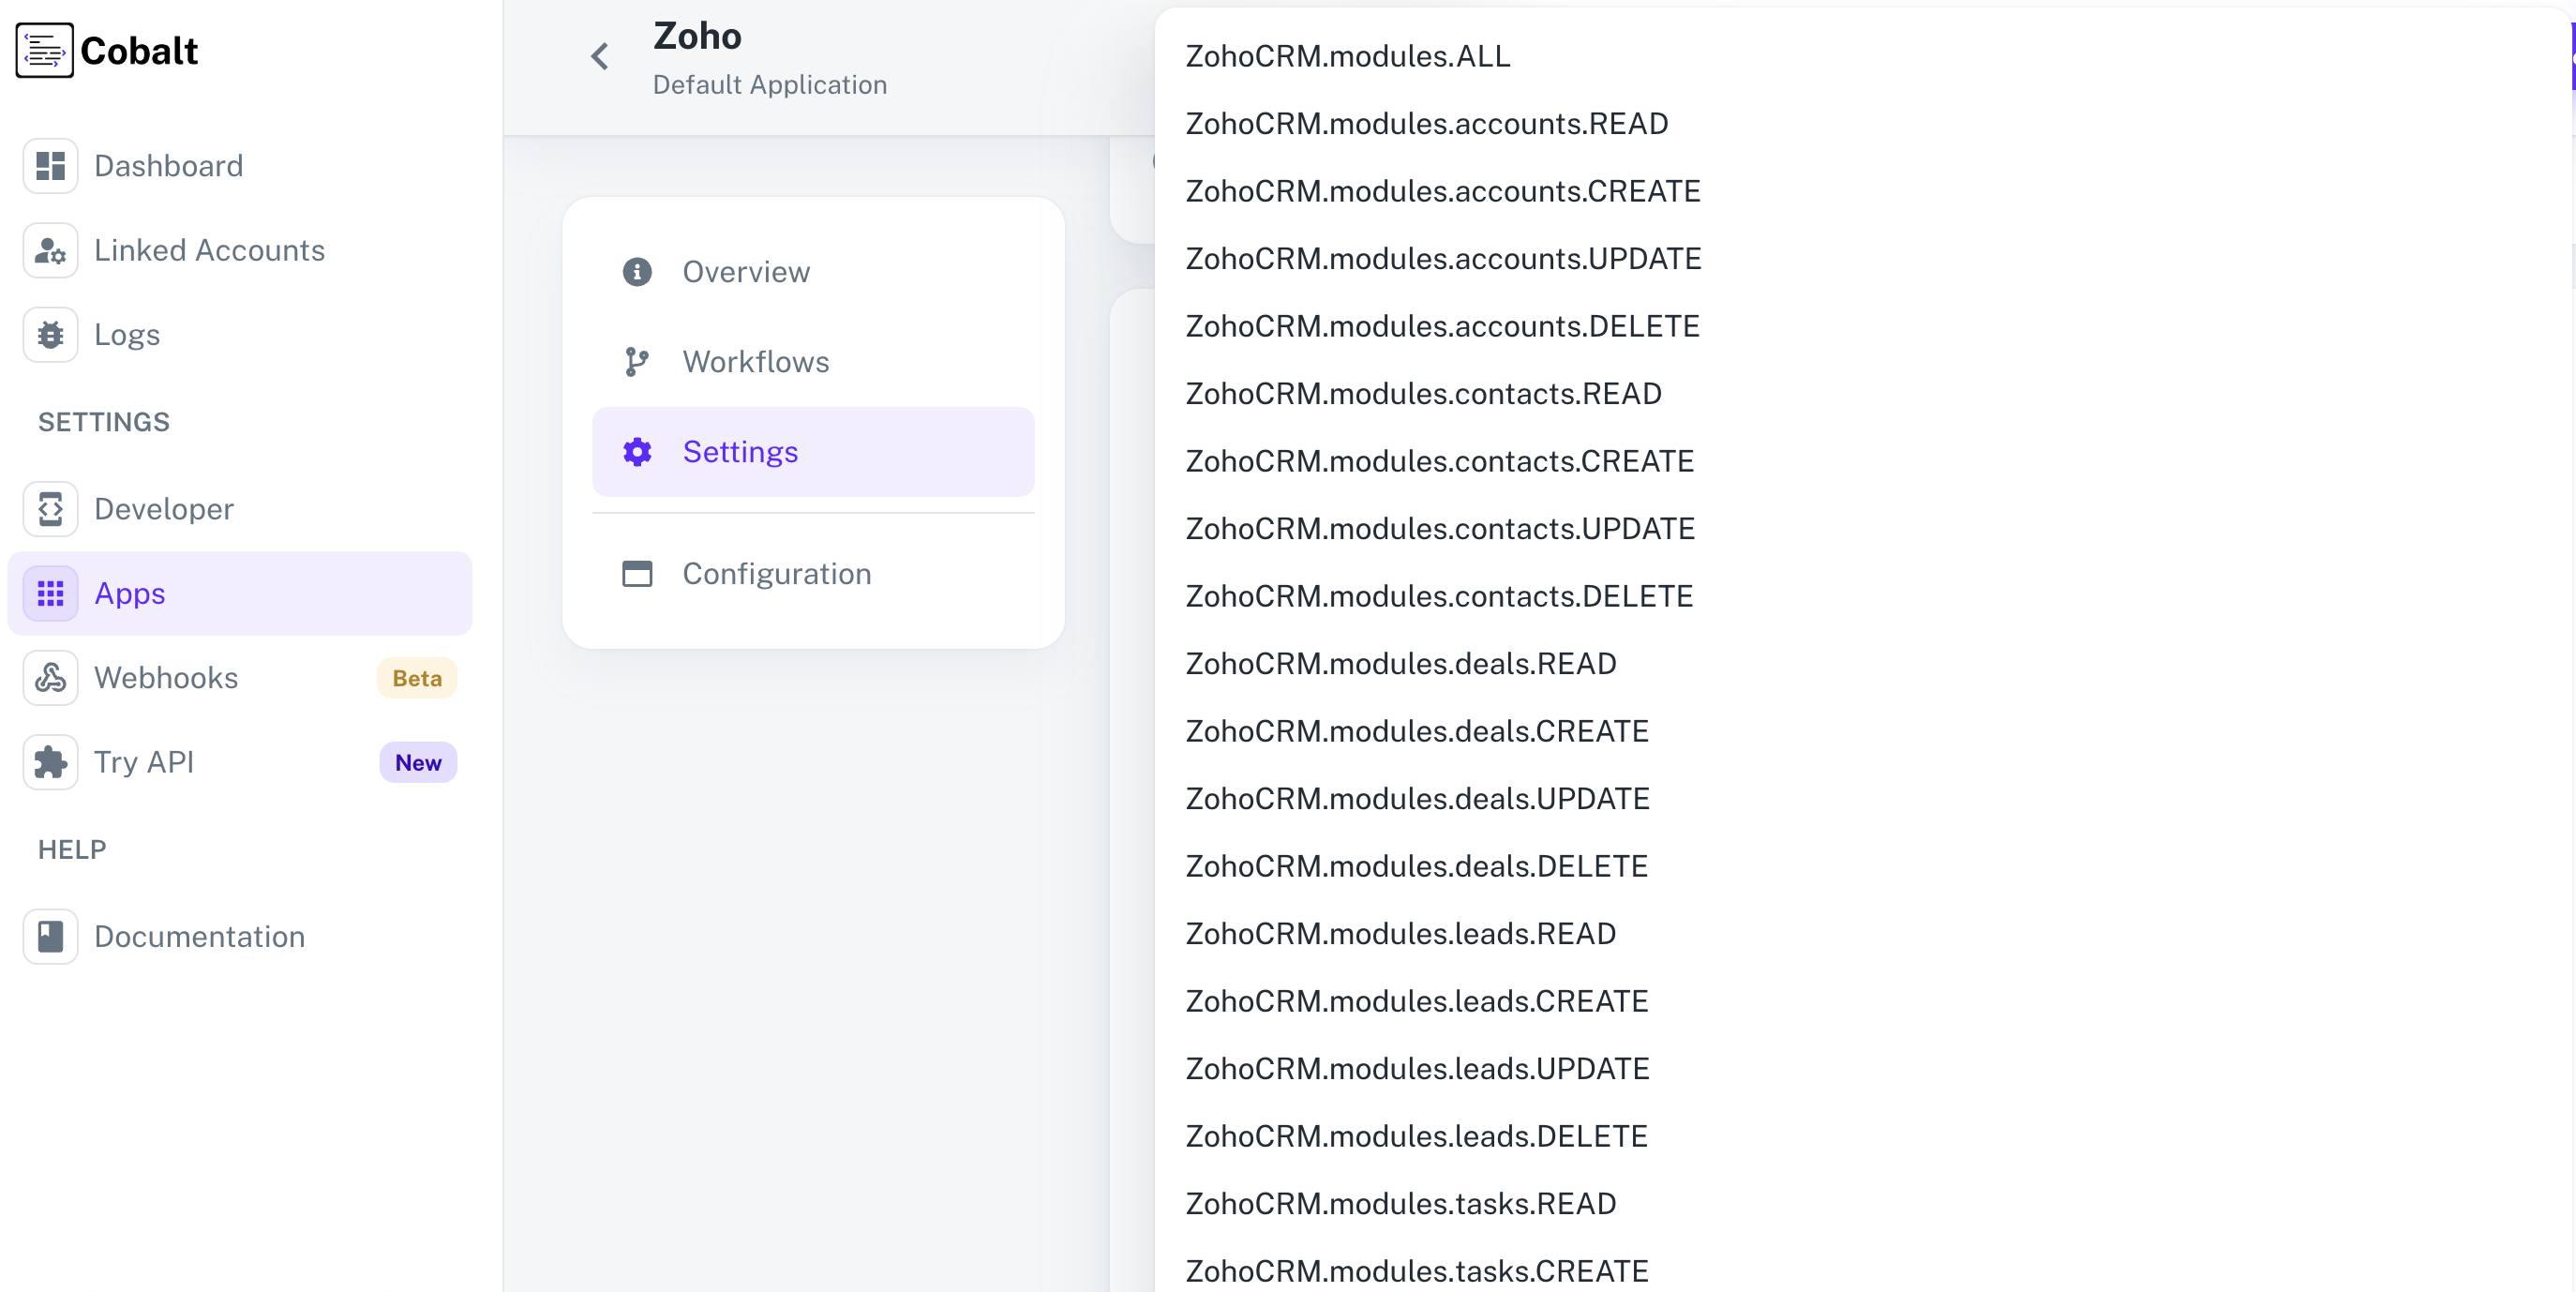Select ZohoCRM.modules.leads.DELETE entry
2576x1292 pixels.
(x=1415, y=1135)
